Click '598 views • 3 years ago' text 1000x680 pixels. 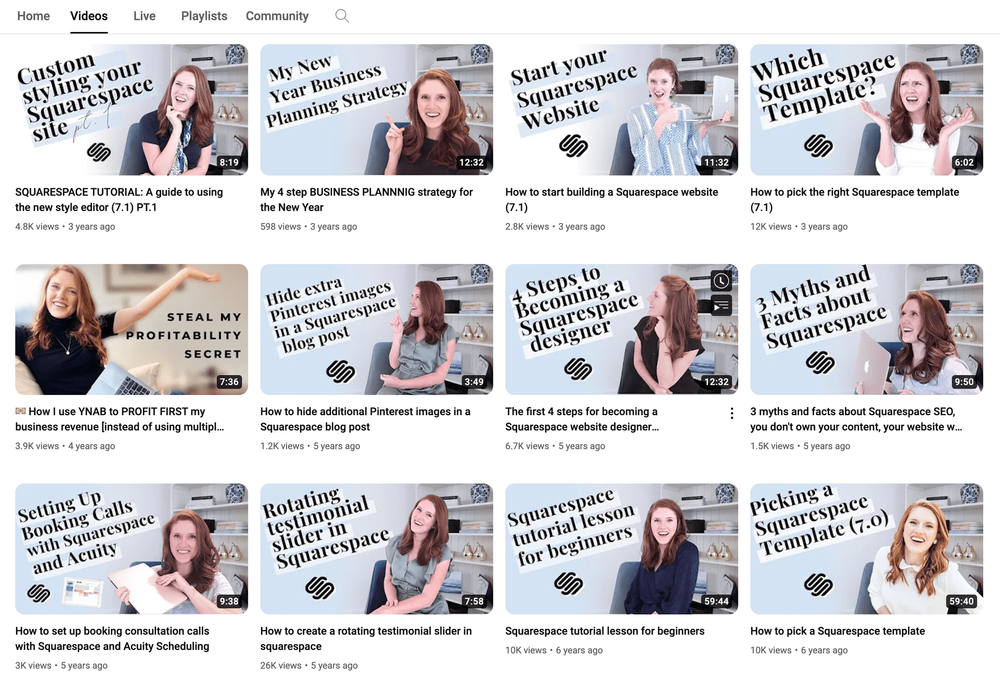tap(309, 226)
